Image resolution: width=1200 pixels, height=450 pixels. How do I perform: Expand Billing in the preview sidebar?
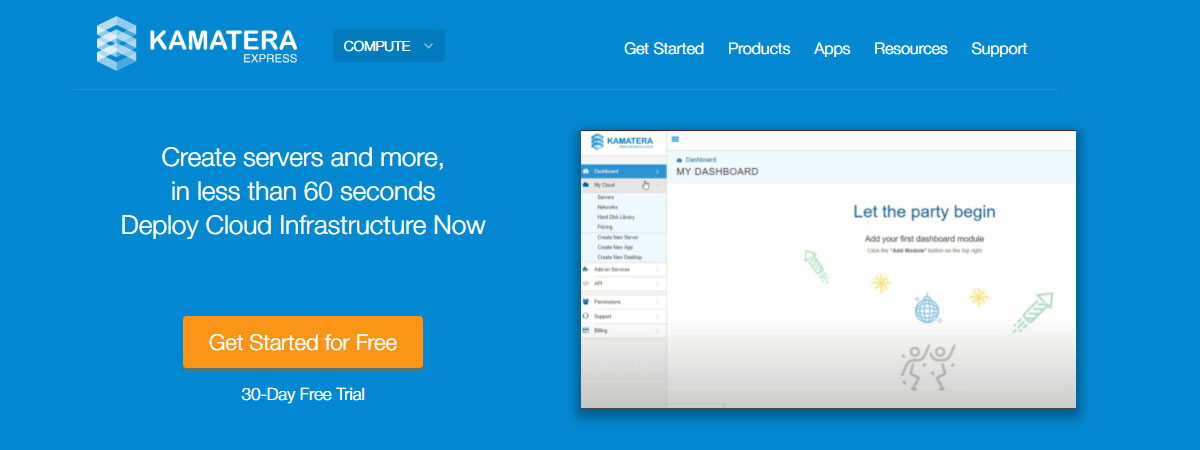coord(623,330)
